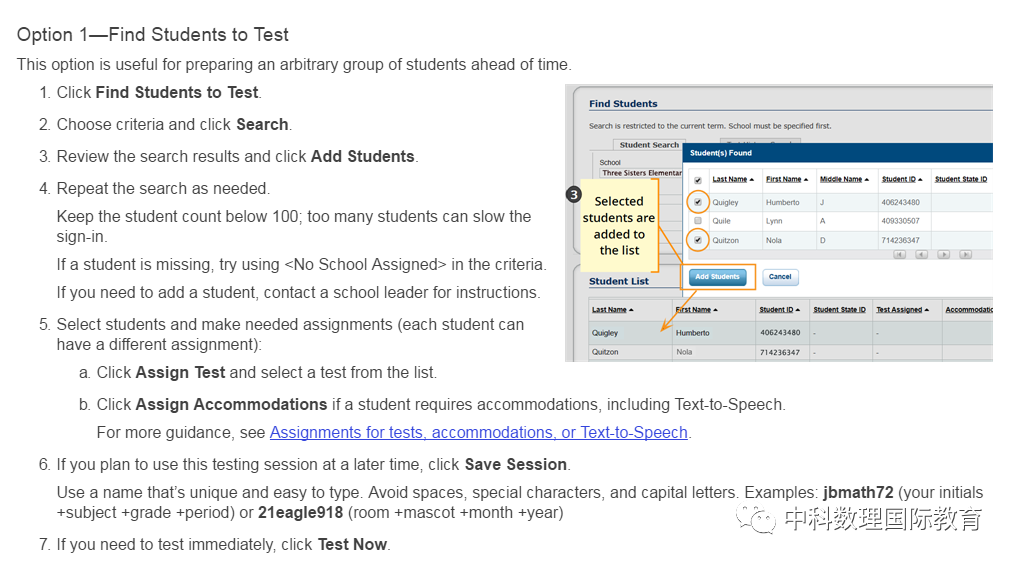1015x563 pixels.
Task: Select Humberto in the Student List table
Action: pyautogui.click(x=693, y=333)
